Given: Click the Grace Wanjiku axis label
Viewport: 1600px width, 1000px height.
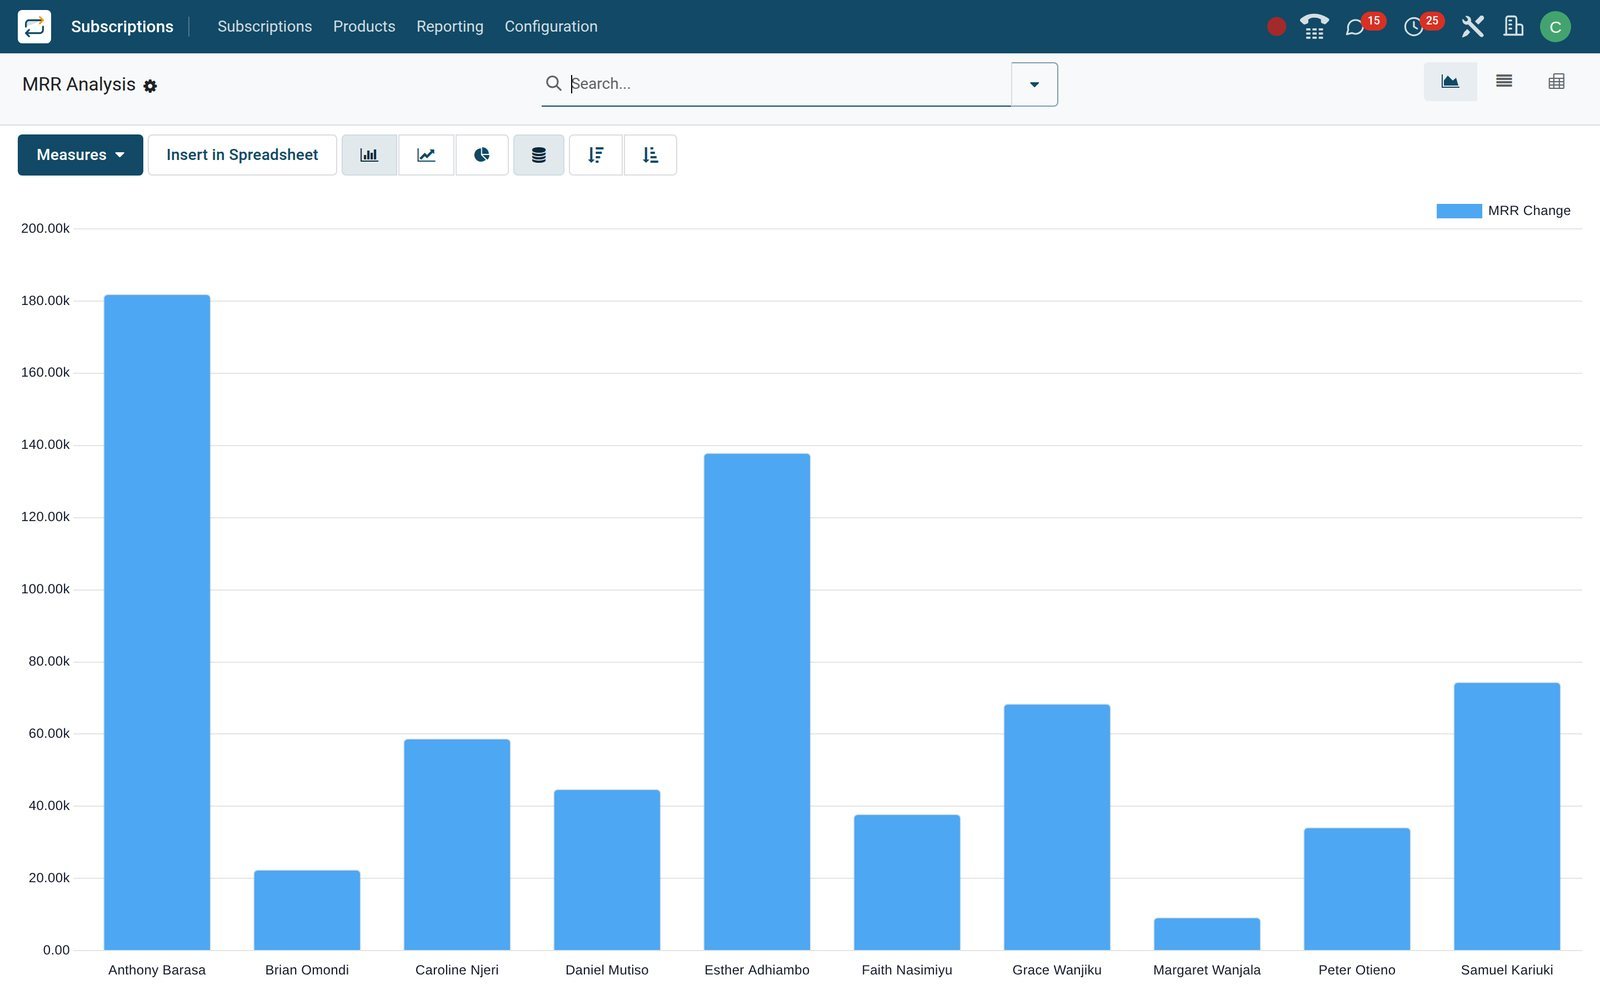Looking at the screenshot, I should click(1057, 970).
